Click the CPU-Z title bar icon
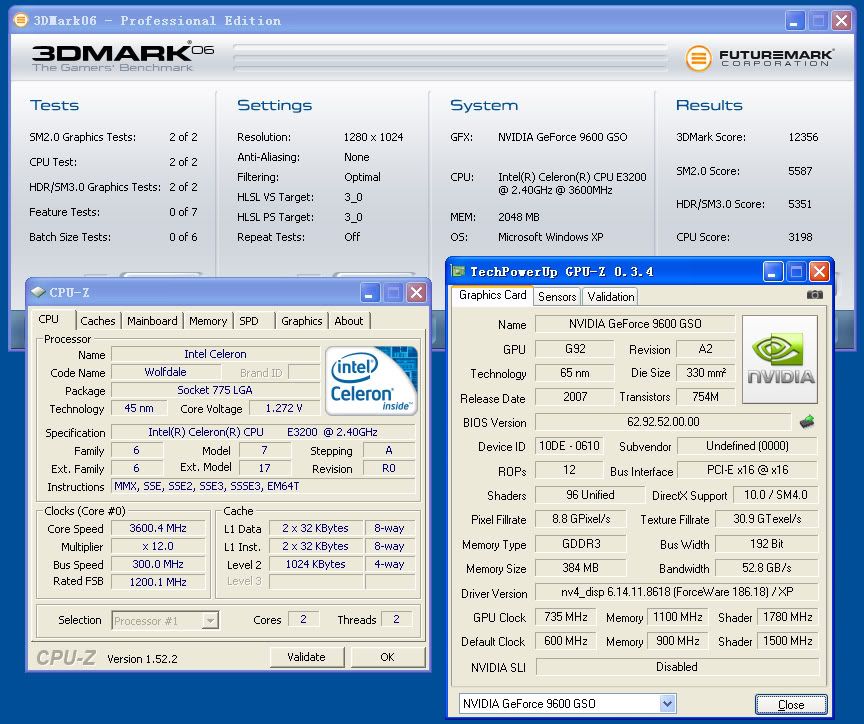Image resolution: width=864 pixels, height=724 pixels. (x=38, y=292)
